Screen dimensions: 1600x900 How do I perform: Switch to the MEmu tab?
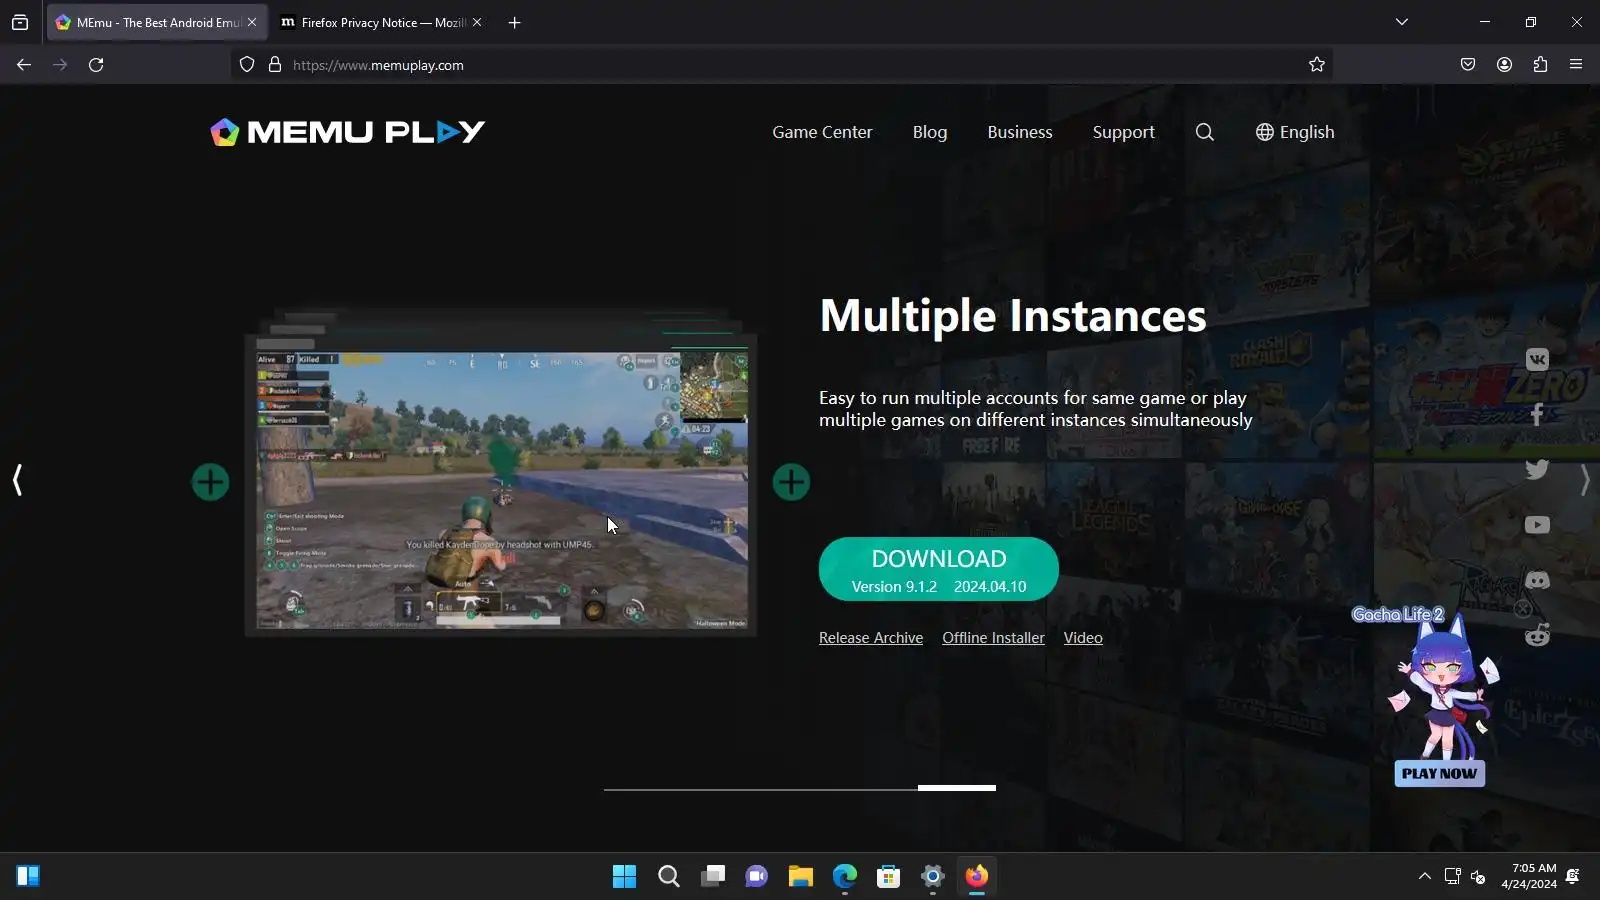click(x=155, y=22)
